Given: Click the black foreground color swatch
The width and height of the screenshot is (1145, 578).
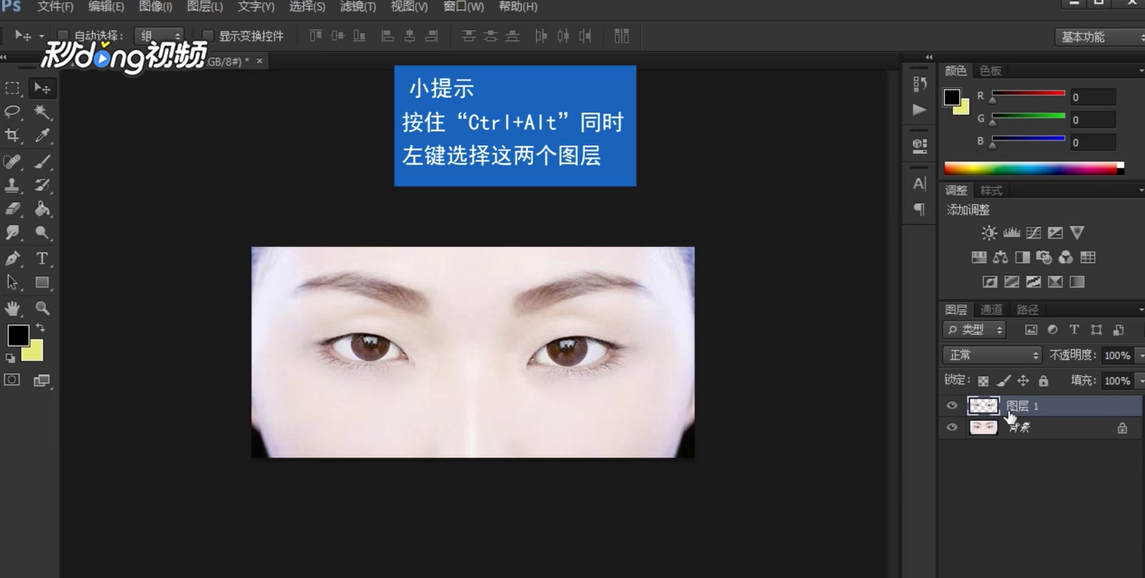Looking at the screenshot, I should [18, 338].
